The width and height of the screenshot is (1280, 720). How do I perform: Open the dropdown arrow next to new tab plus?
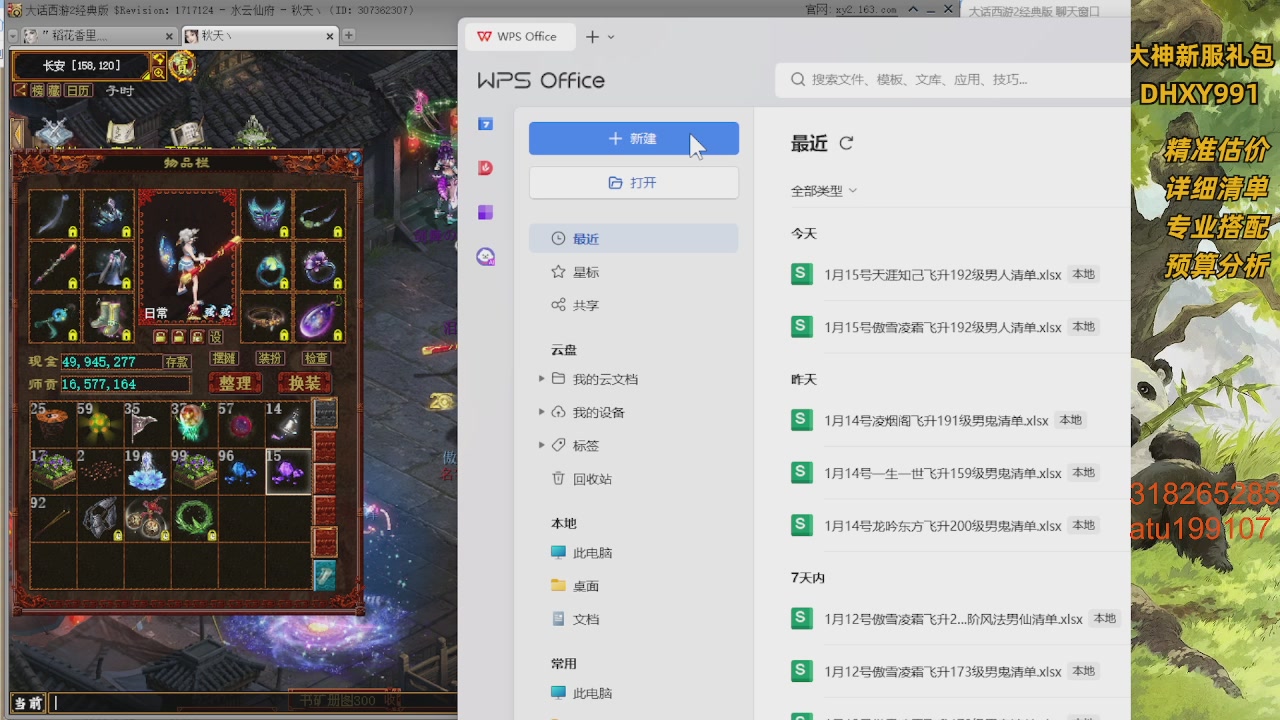[611, 37]
